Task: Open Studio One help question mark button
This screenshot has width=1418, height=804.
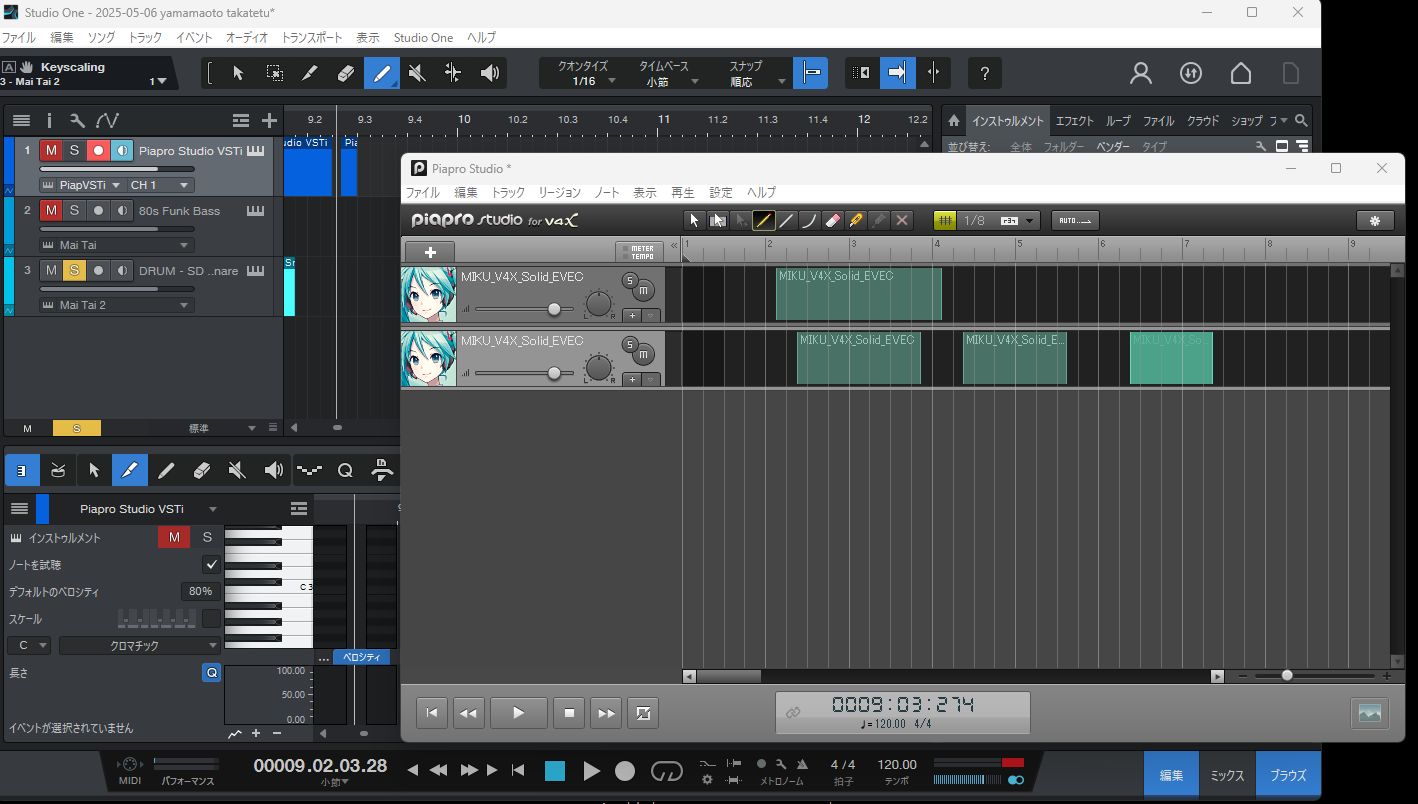Action: pyautogui.click(x=985, y=73)
